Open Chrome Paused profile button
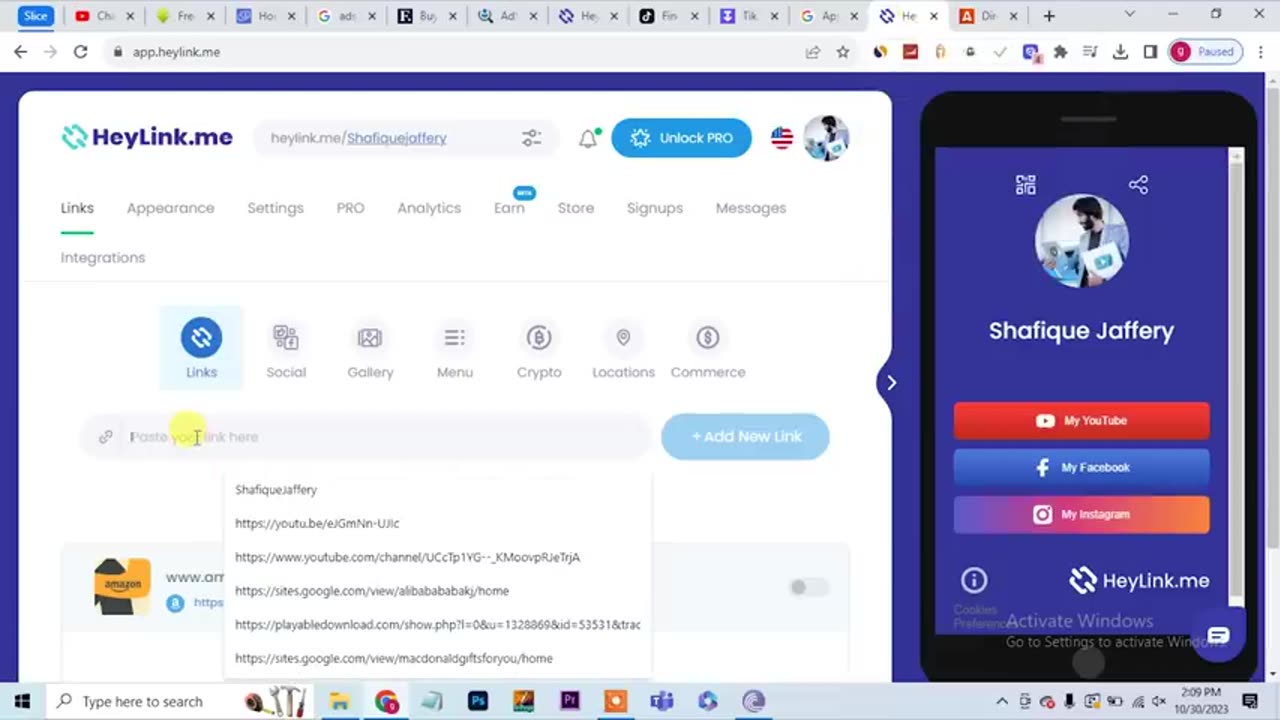This screenshot has width=1280, height=720. (1205, 52)
